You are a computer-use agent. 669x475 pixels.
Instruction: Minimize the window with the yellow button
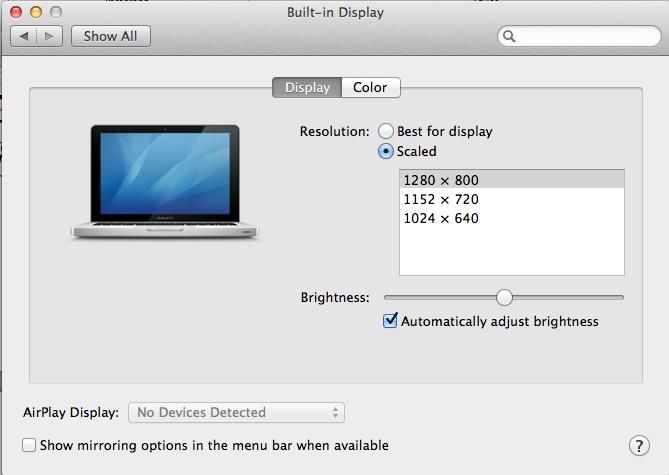click(x=36, y=12)
